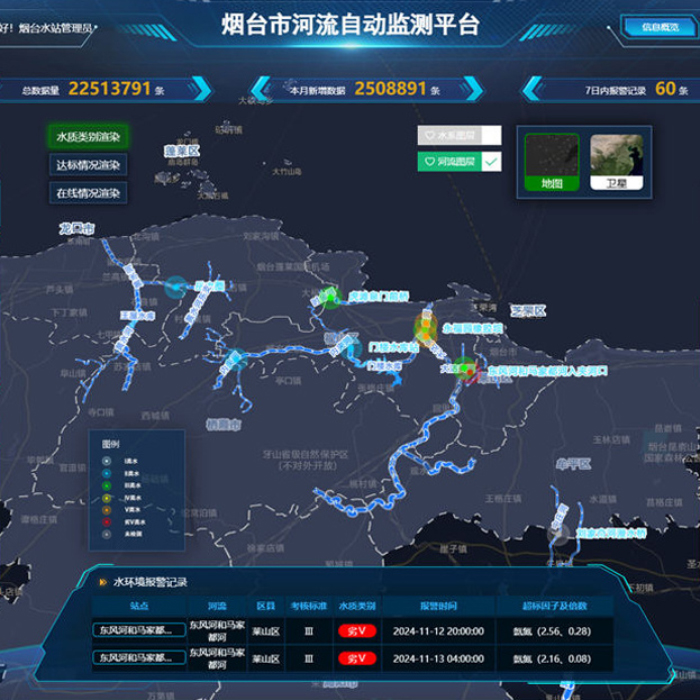This screenshot has width=700, height=700.
Task: Click the 未检测 grey legend swatch
Action: point(106,534)
